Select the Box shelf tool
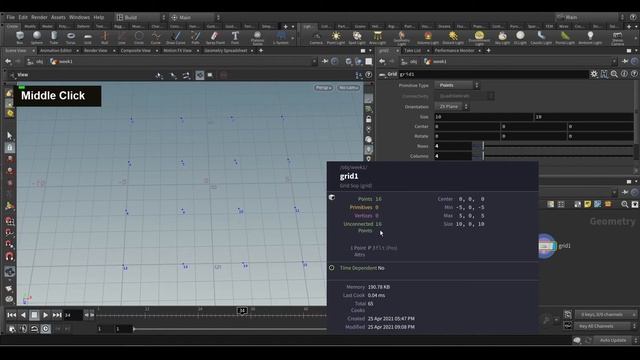The height and width of the screenshot is (360, 640). (20, 38)
